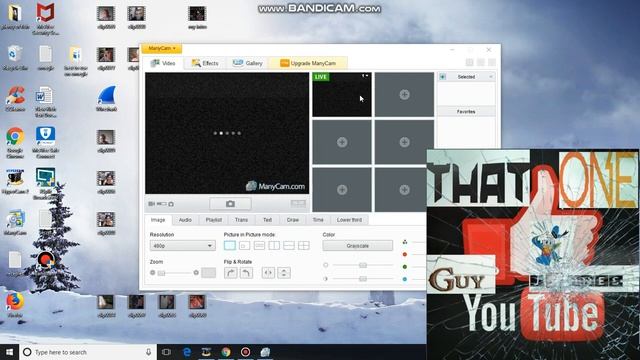The height and width of the screenshot is (360, 640).
Task: Switch to the Video tab
Action: 163,63
